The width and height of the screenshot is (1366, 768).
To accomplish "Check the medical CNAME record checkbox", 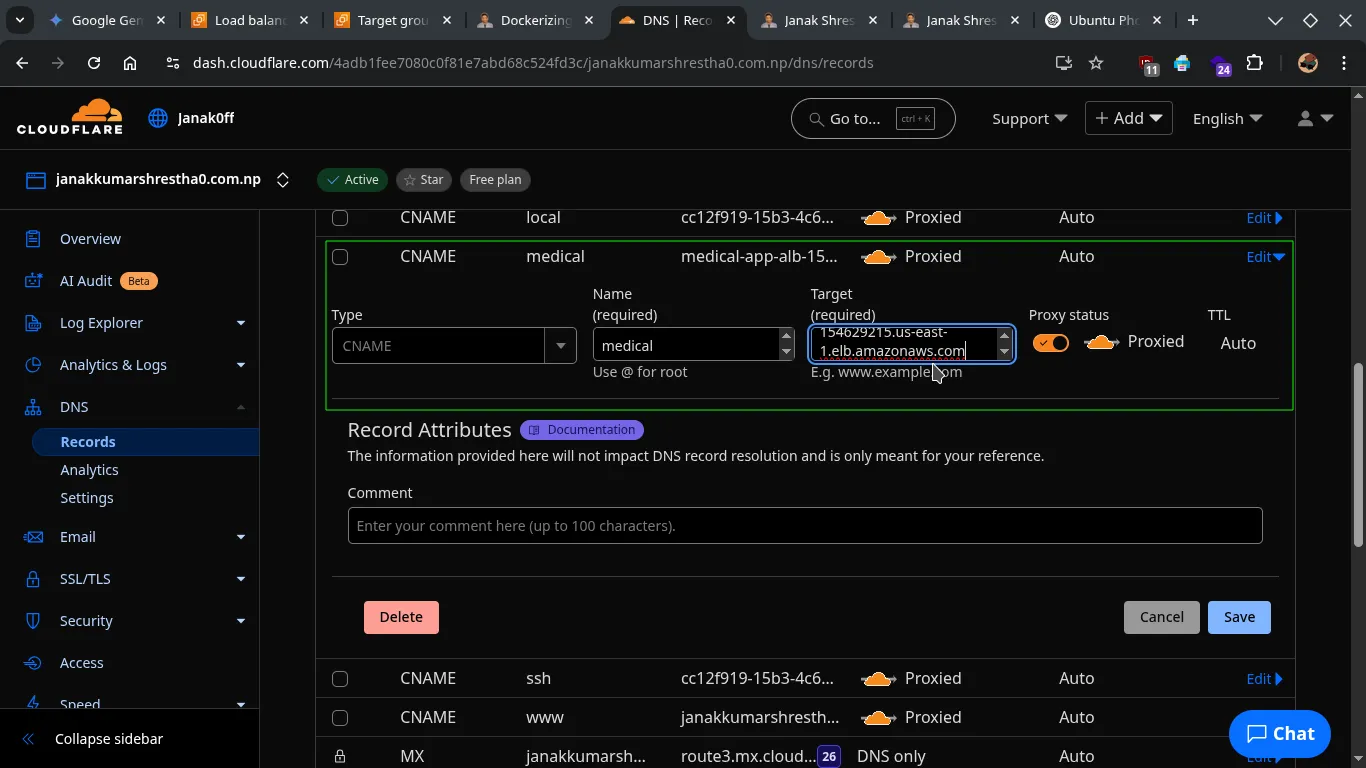I will (x=340, y=257).
